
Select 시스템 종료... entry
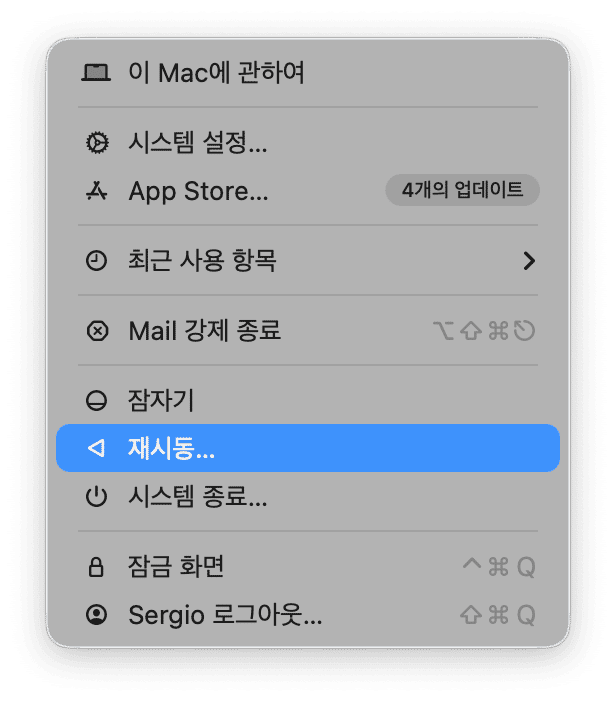308,497
